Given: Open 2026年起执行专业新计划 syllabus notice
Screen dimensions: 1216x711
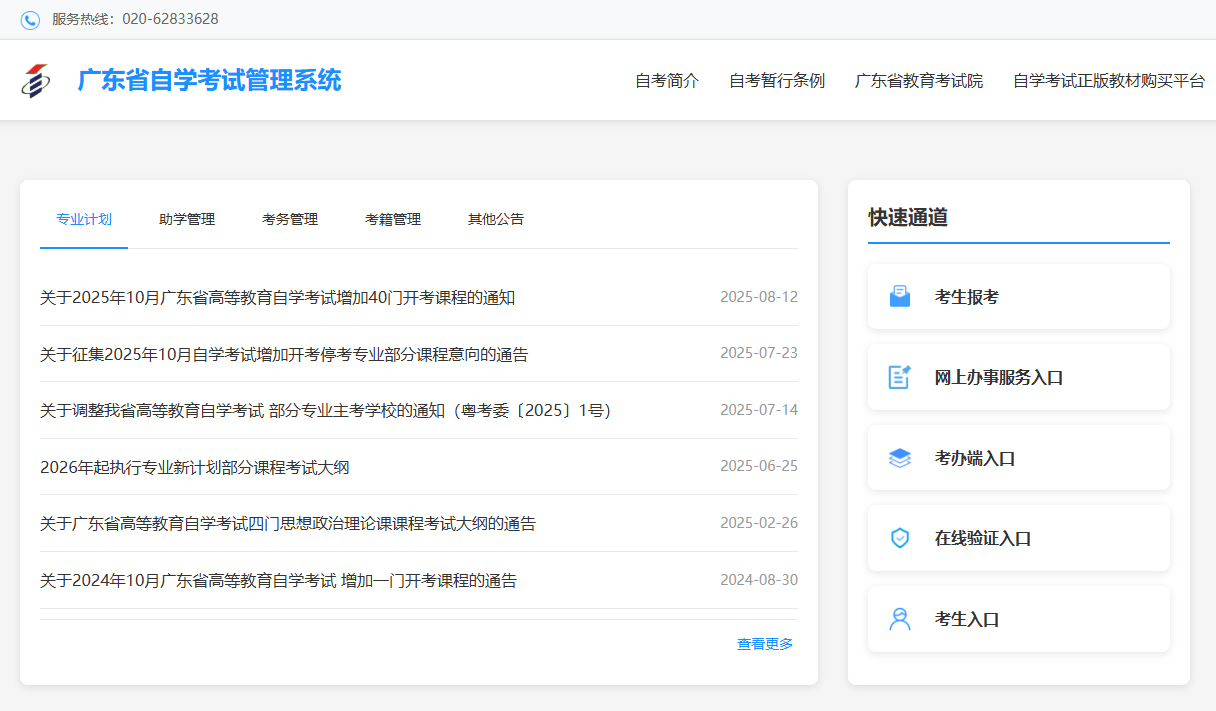Looking at the screenshot, I should (x=195, y=467).
